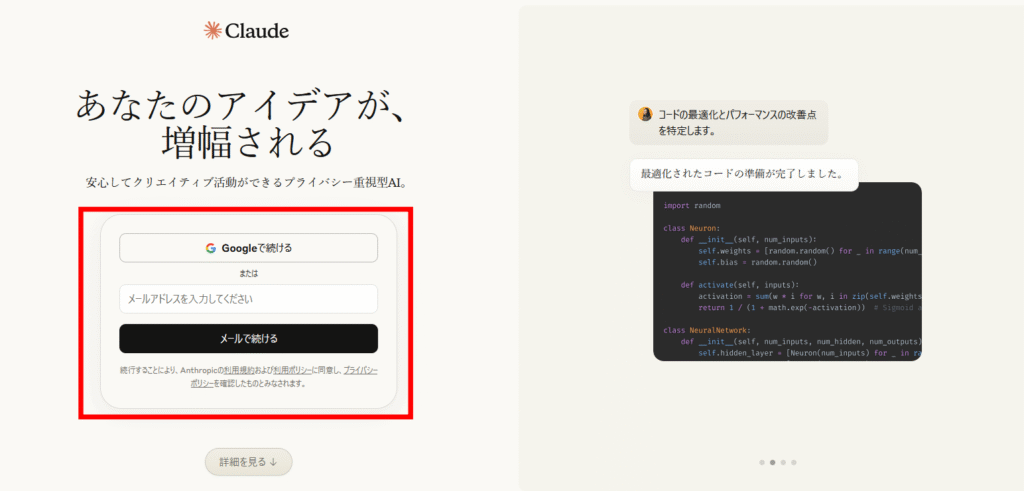Screen dimensions: 1024x491
Task: Click the Python code preview panel
Action: 788,272
